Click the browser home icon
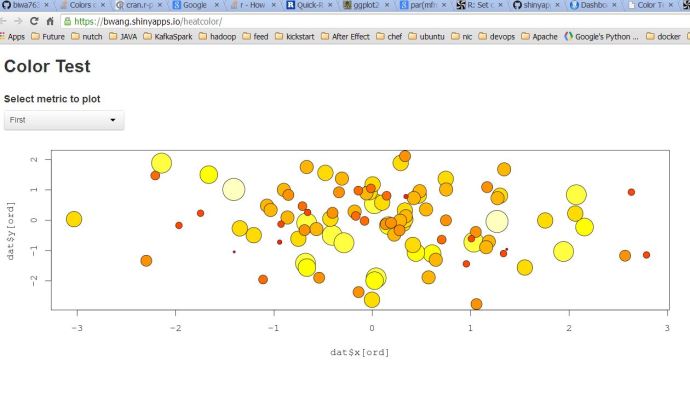Image resolution: width=690 pixels, height=400 pixels. pos(50,21)
